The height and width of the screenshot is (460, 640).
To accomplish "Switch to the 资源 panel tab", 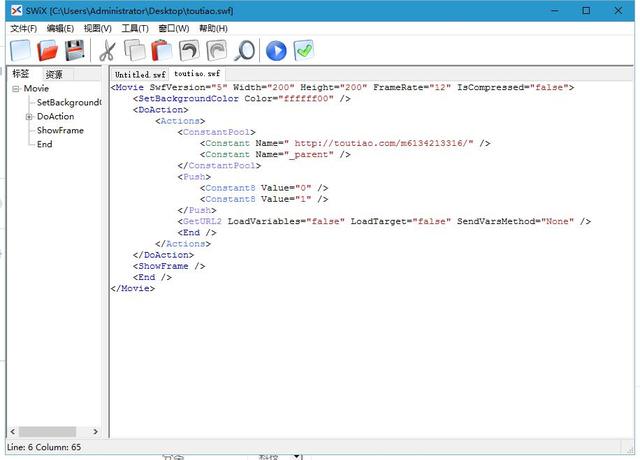I will (54, 74).
